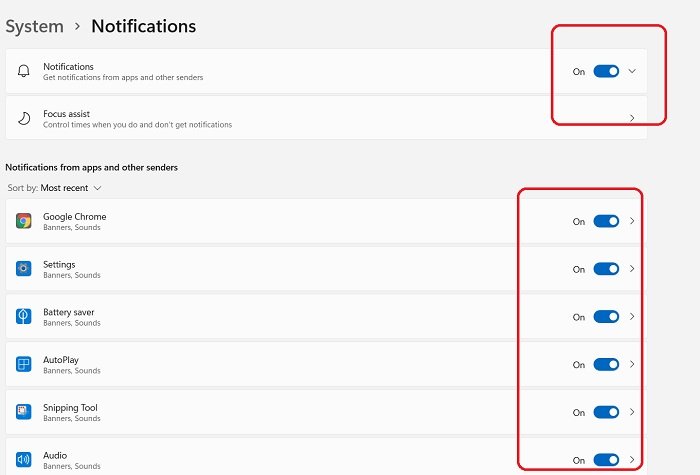Open the Audio notification settings row
Image resolution: width=700 pixels, height=475 pixels.
[326, 457]
